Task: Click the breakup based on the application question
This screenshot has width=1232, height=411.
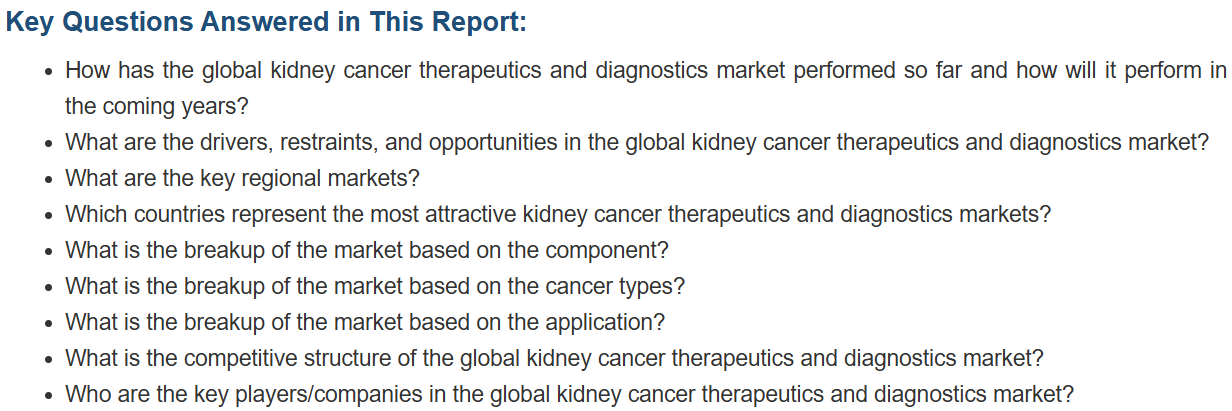Action: [x=365, y=322]
